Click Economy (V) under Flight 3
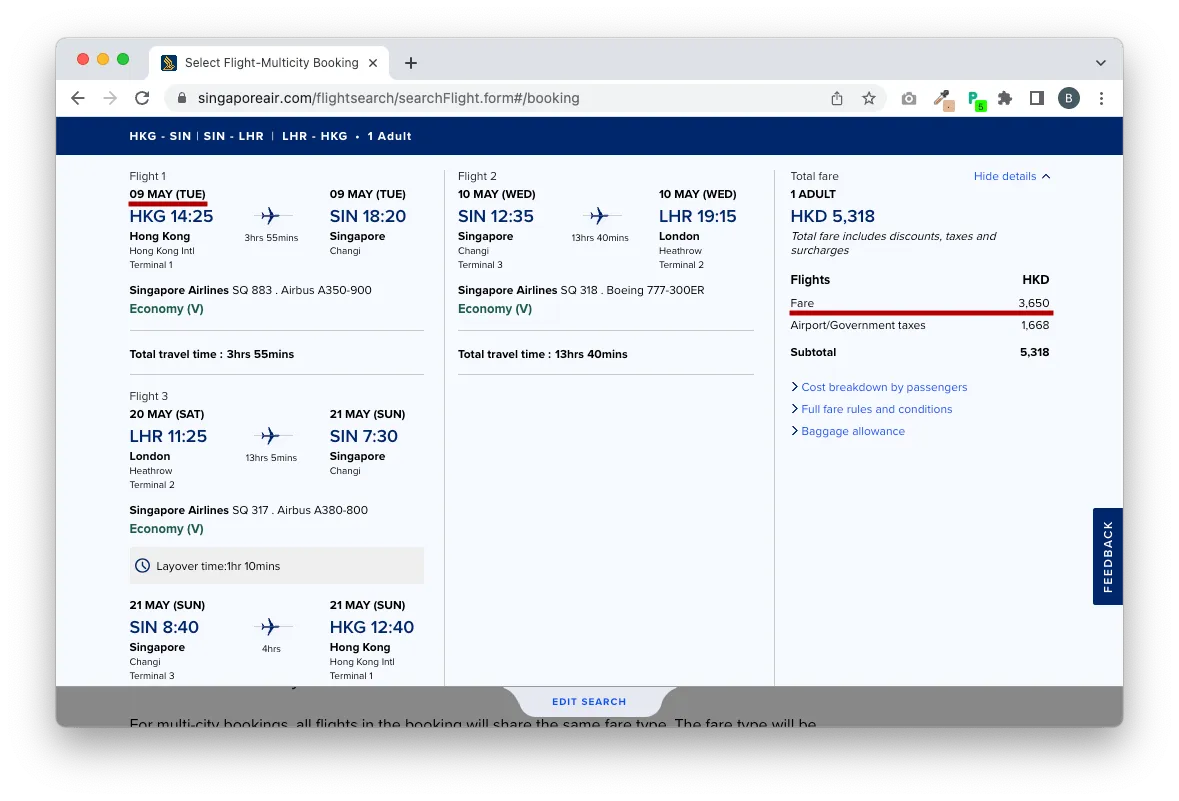This screenshot has height=801, width=1179. click(x=166, y=529)
